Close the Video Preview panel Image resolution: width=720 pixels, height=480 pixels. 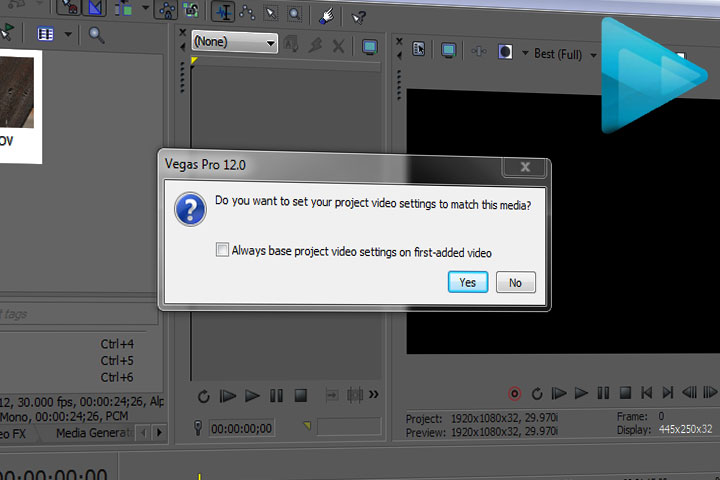pos(399,41)
